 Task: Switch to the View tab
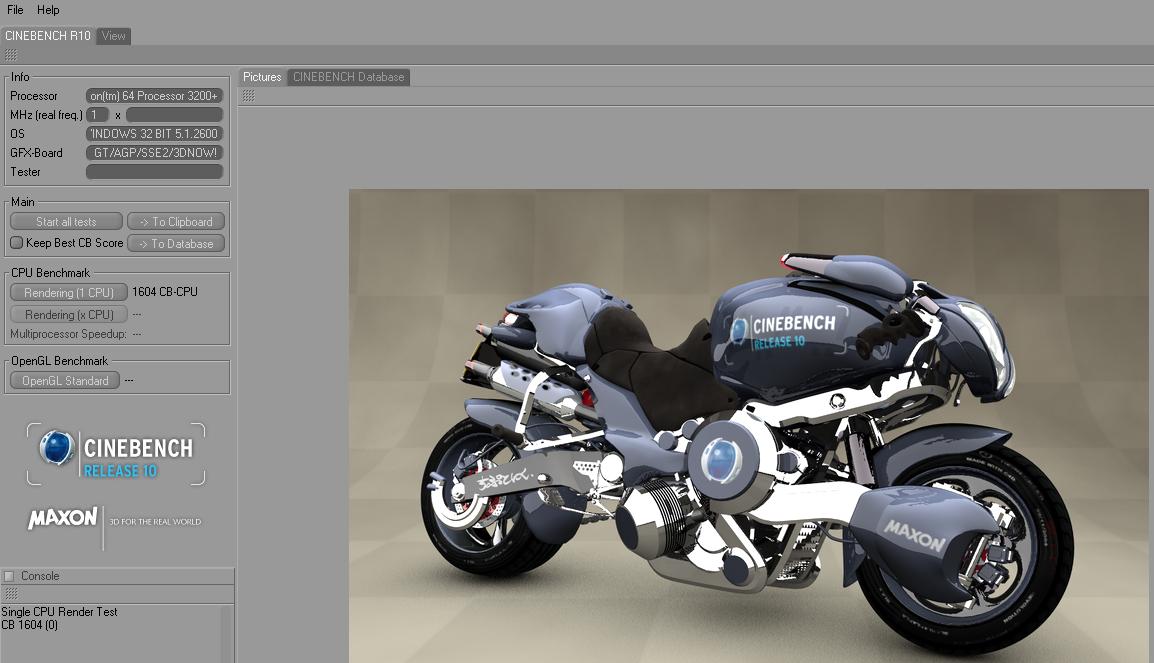[113, 36]
